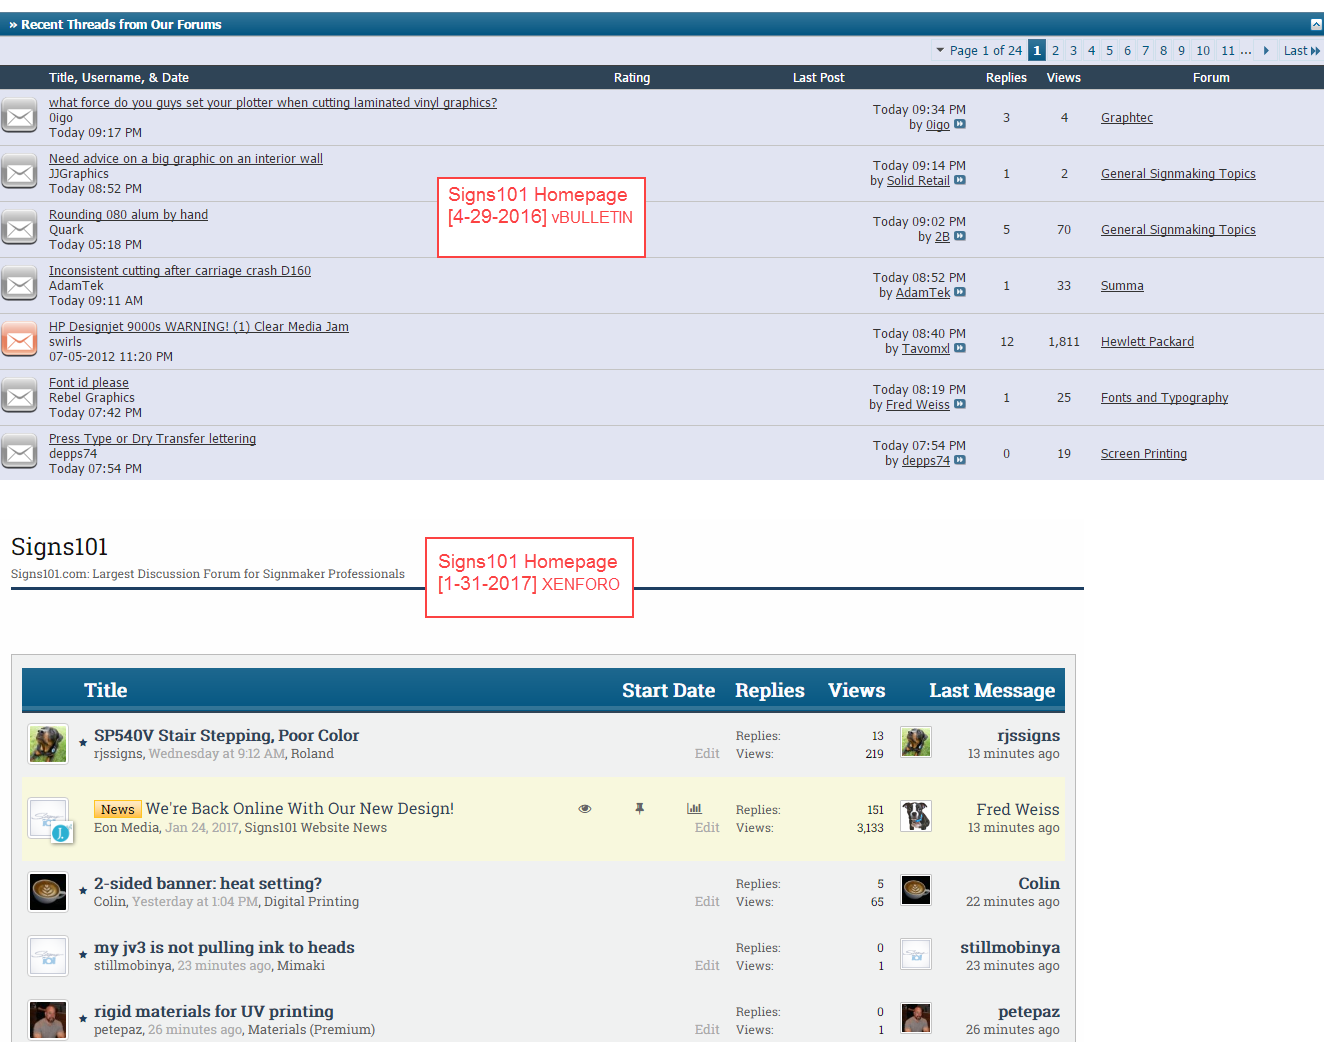Click the envelope icon beside 'Inconsistent cutting after carriage crash'
Screen dimensions: 1324x1042
(19, 285)
